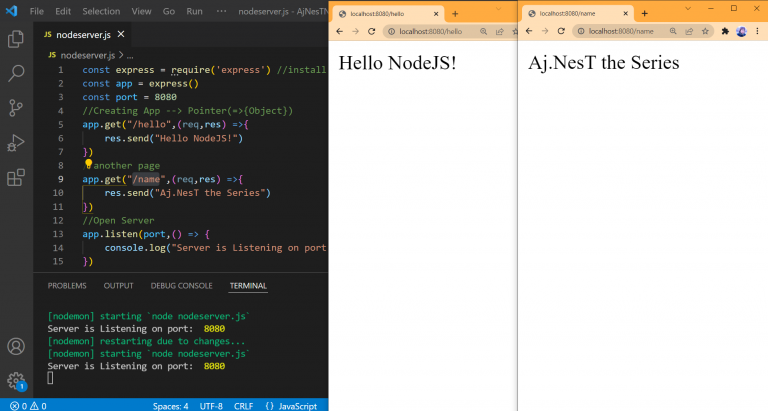Open the Source Control view
This screenshot has width=768, height=411.
coord(16,108)
